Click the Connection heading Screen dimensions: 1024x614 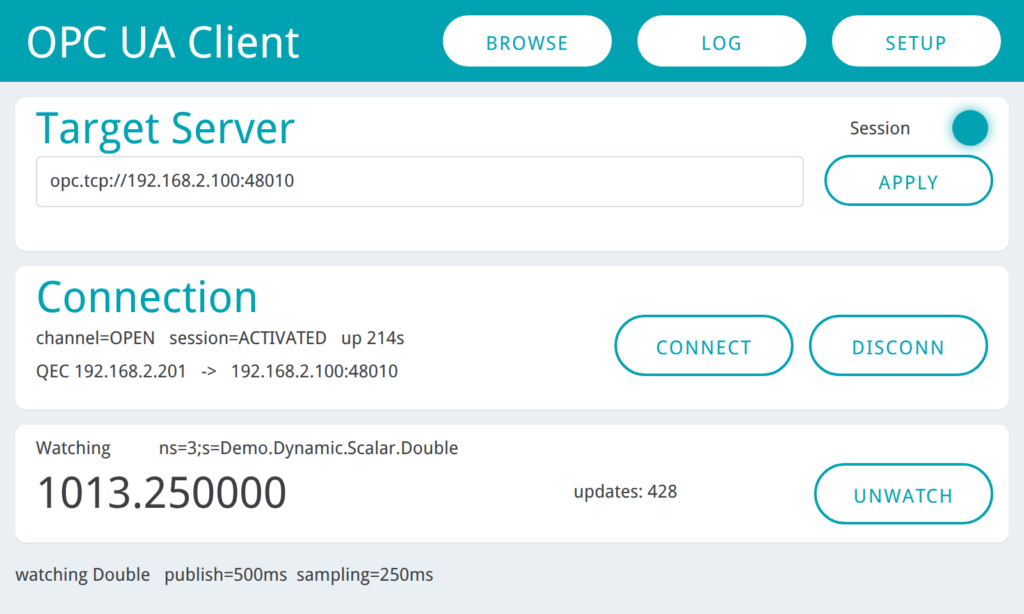coord(147,297)
